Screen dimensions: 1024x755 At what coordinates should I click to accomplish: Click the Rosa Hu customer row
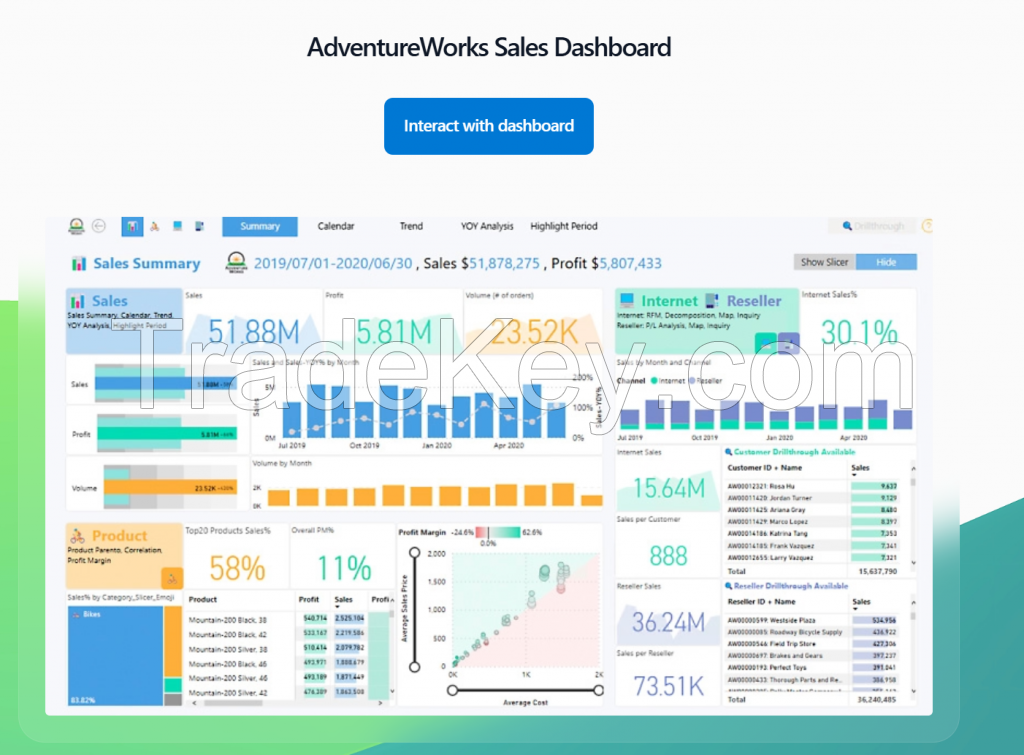812,486
